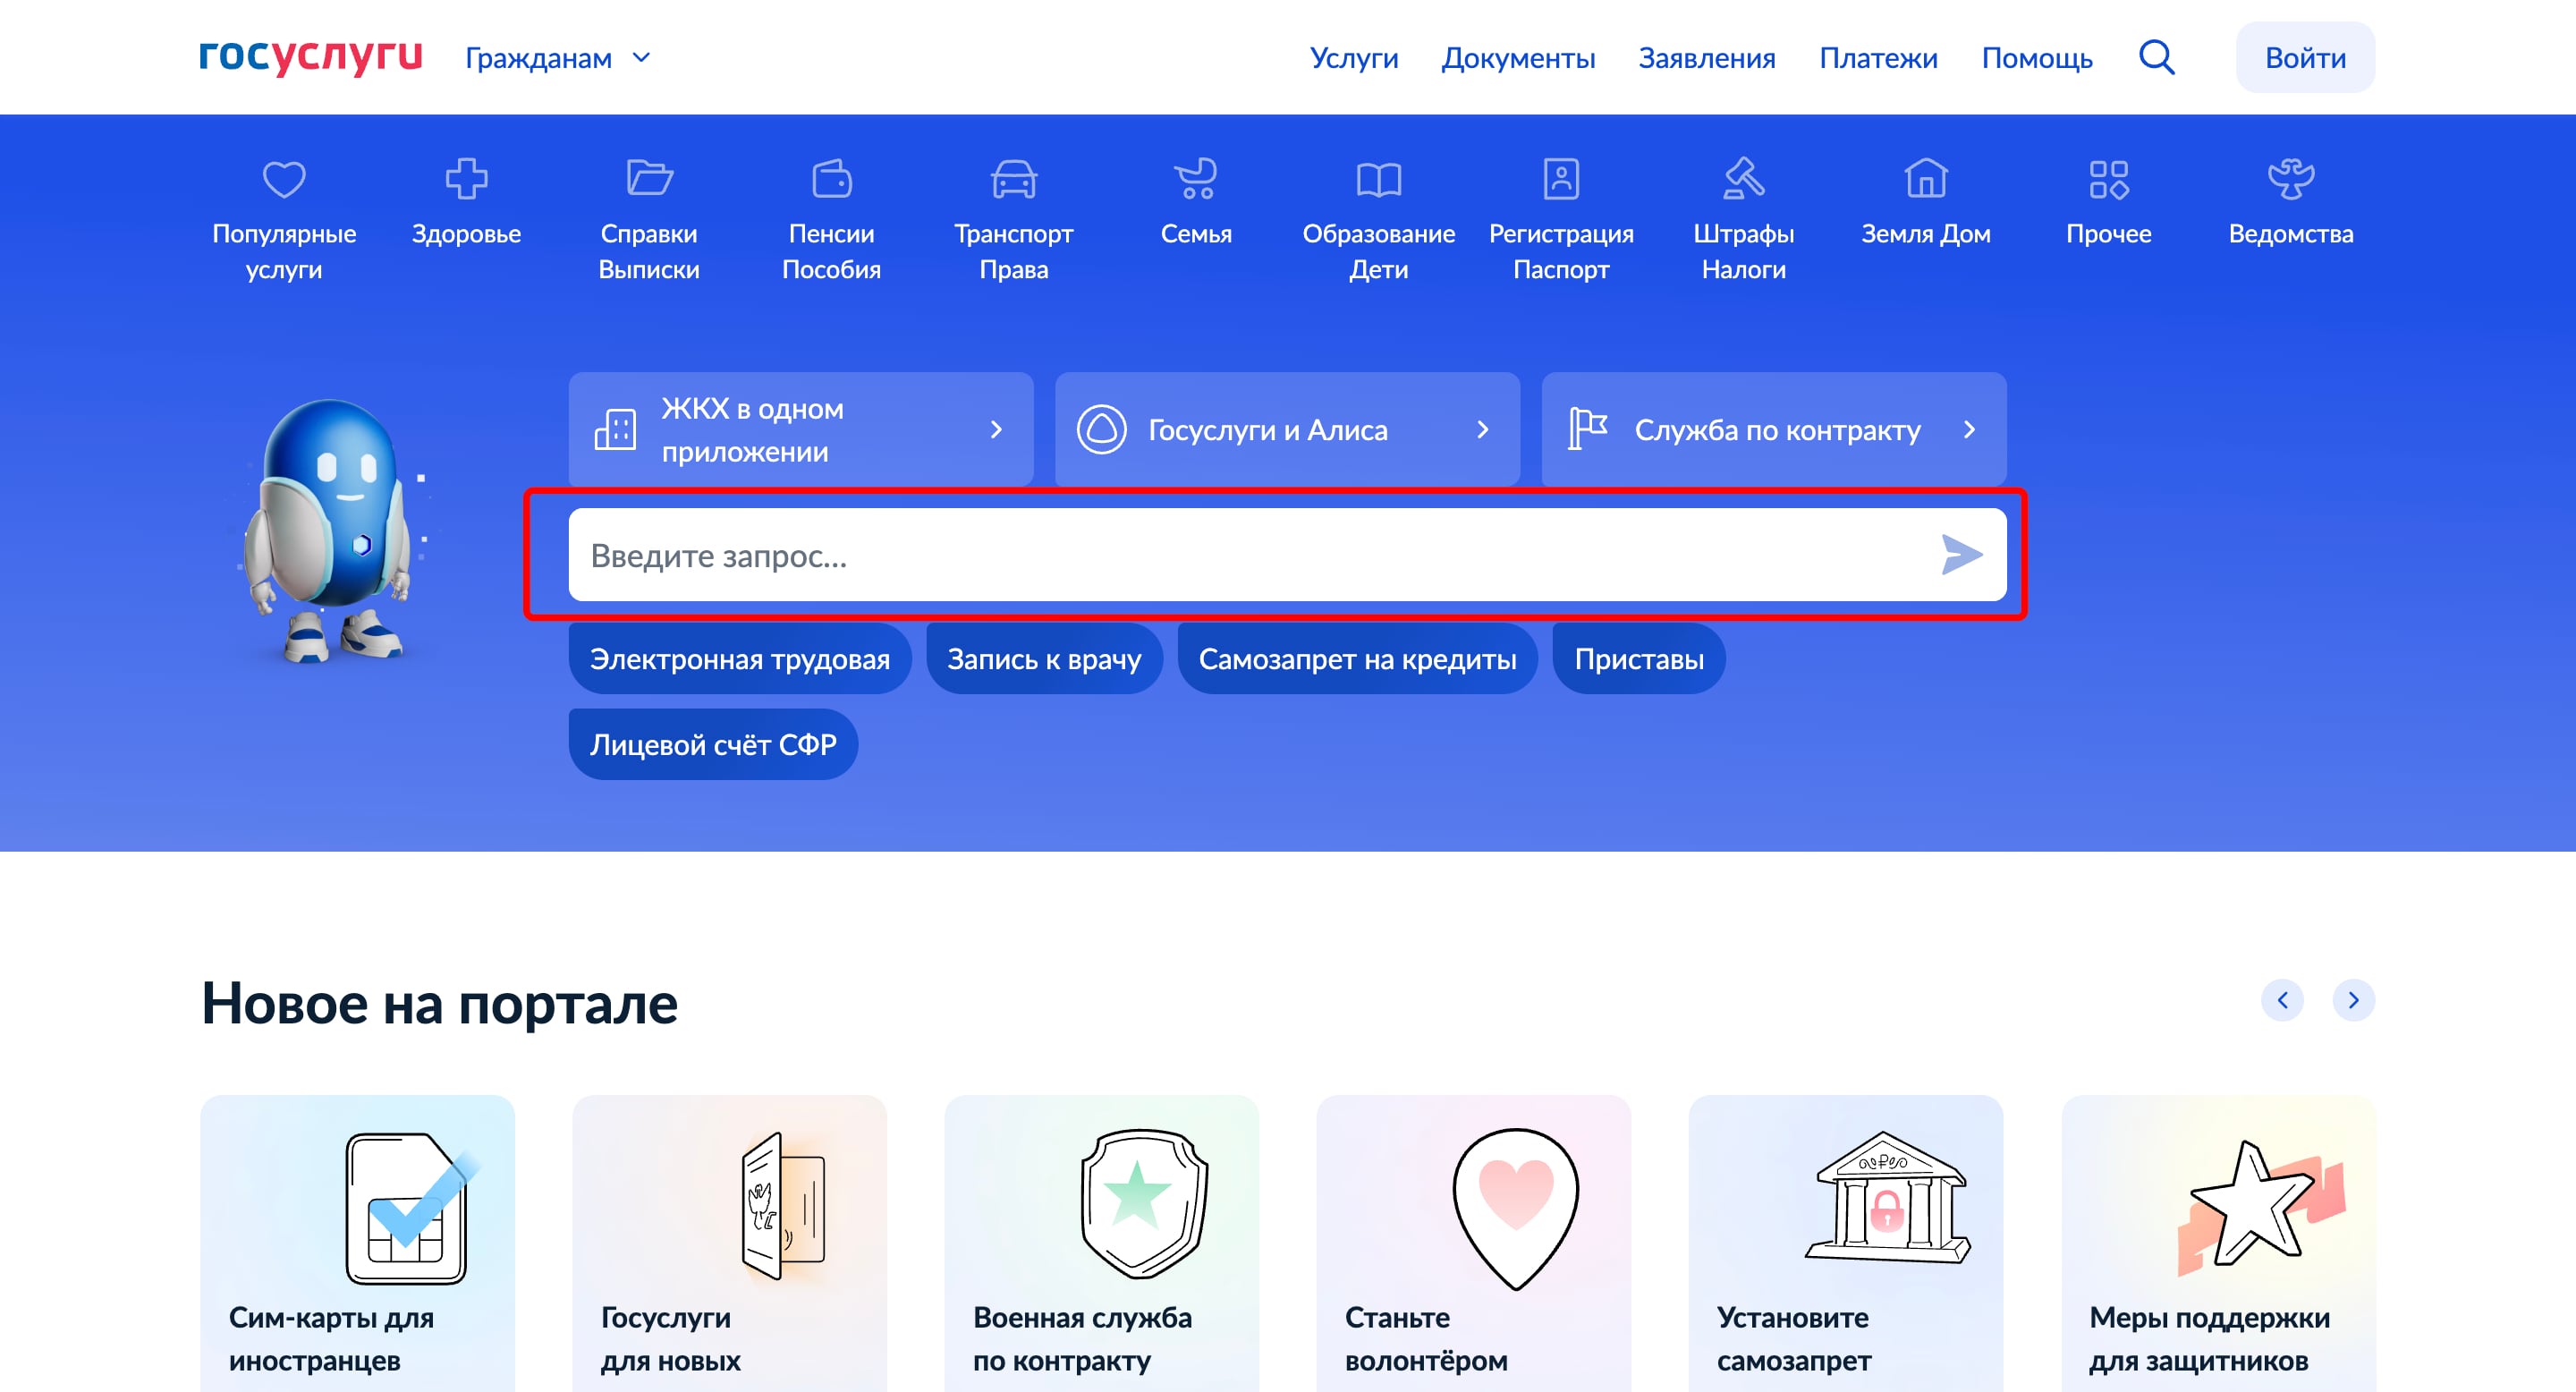Select the Ведомства eagle emblem icon
Image resolution: width=2576 pixels, height=1392 pixels.
pyautogui.click(x=2291, y=179)
